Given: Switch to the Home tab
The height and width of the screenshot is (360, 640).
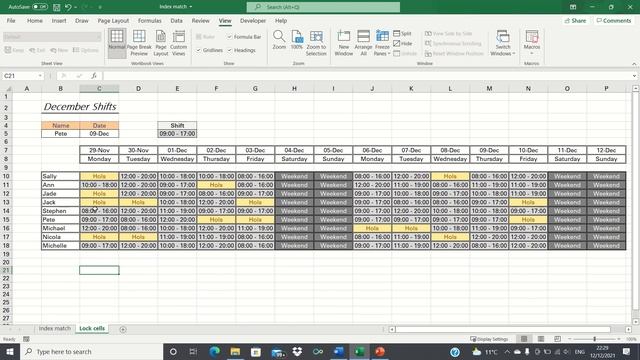Looking at the screenshot, I should [35, 20].
